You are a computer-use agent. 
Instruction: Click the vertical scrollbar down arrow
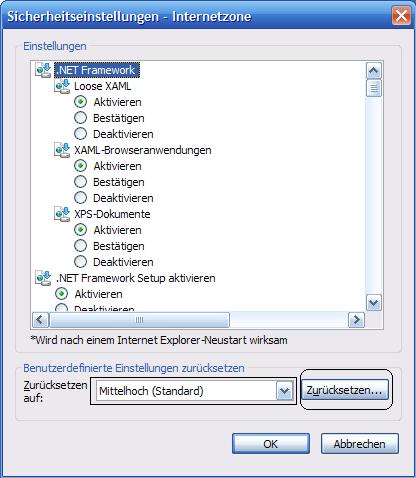pos(374,303)
